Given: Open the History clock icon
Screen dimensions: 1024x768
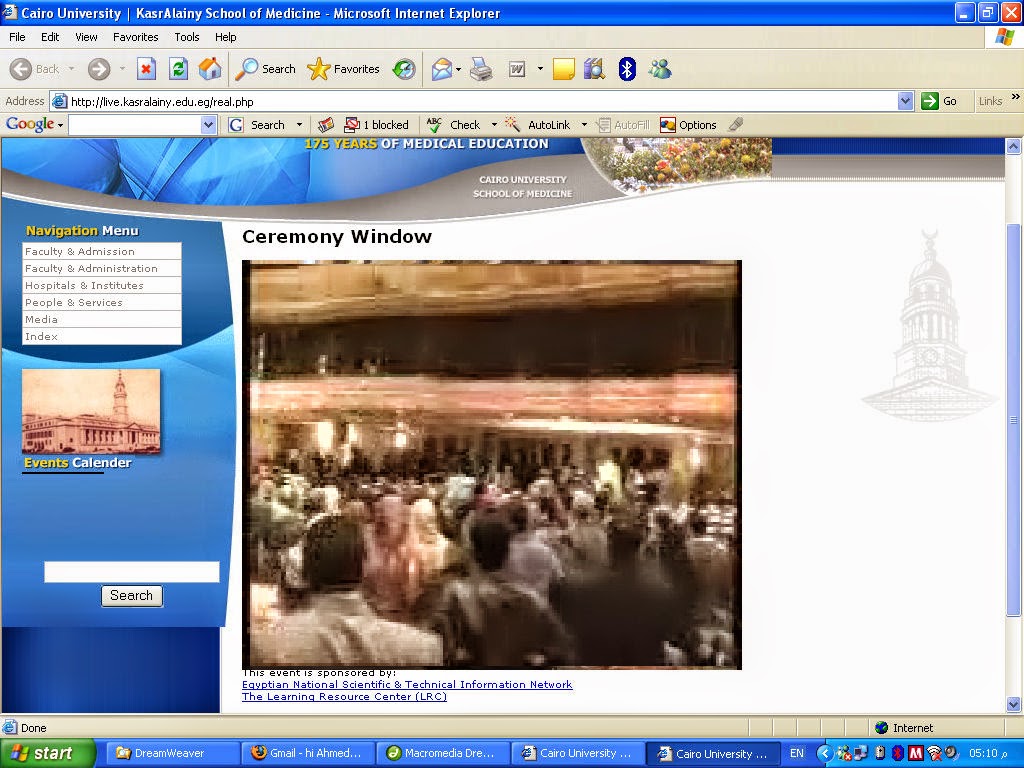Looking at the screenshot, I should coord(404,69).
